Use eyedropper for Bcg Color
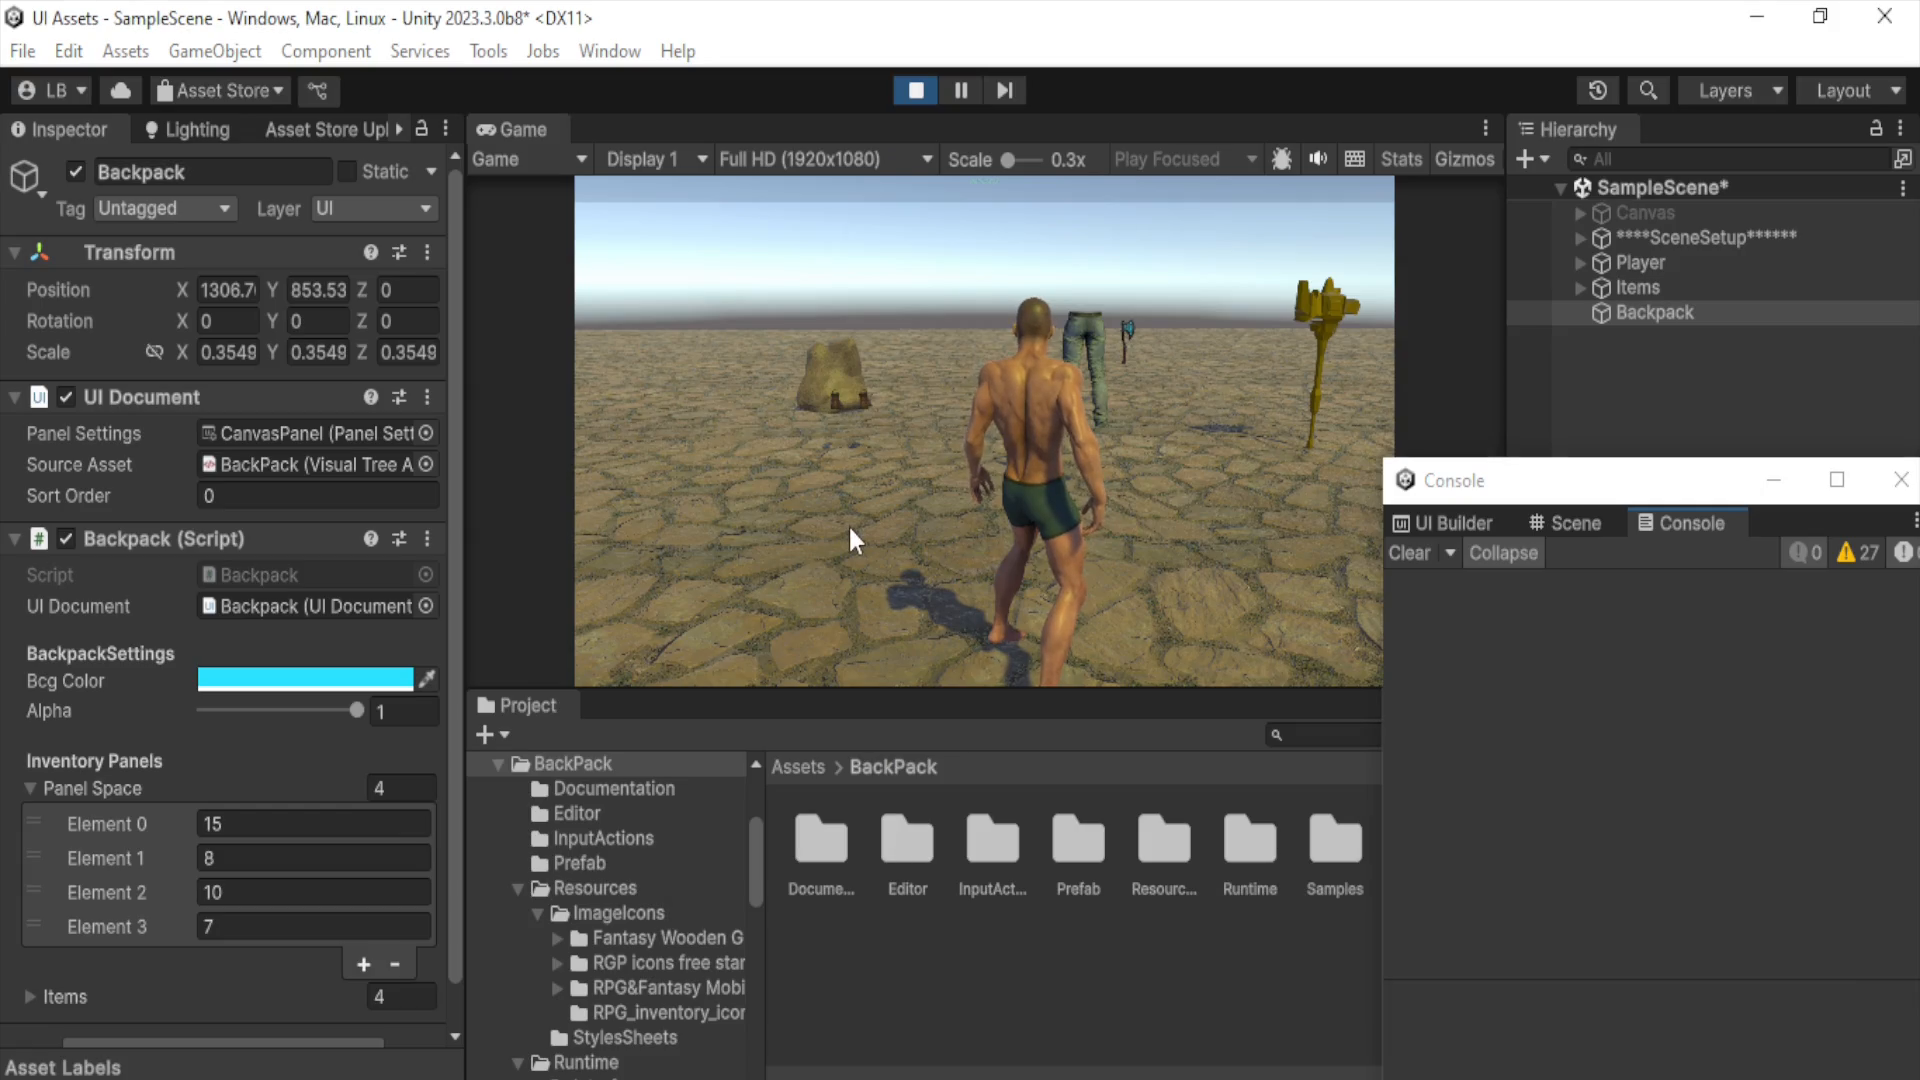Viewport: 1920px width, 1080px height. [427, 679]
